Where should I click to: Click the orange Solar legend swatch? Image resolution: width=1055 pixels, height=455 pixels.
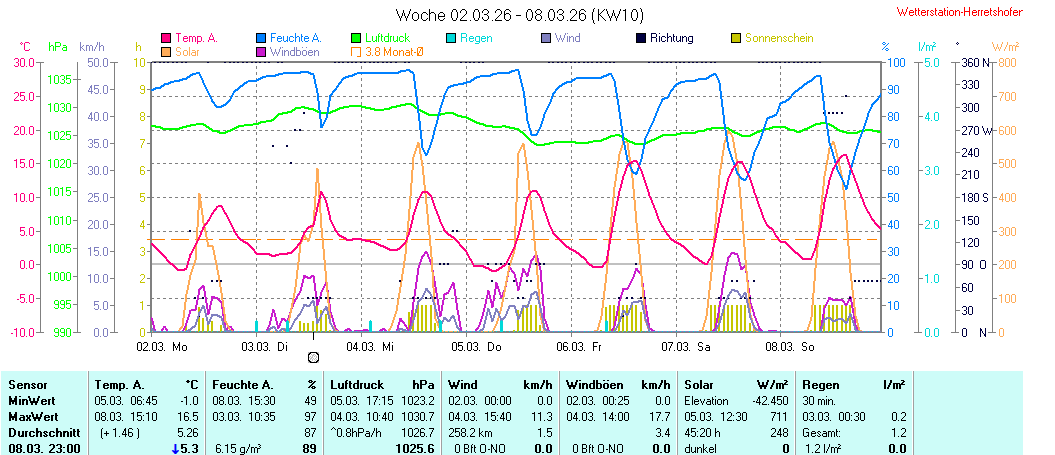[x=166, y=51]
